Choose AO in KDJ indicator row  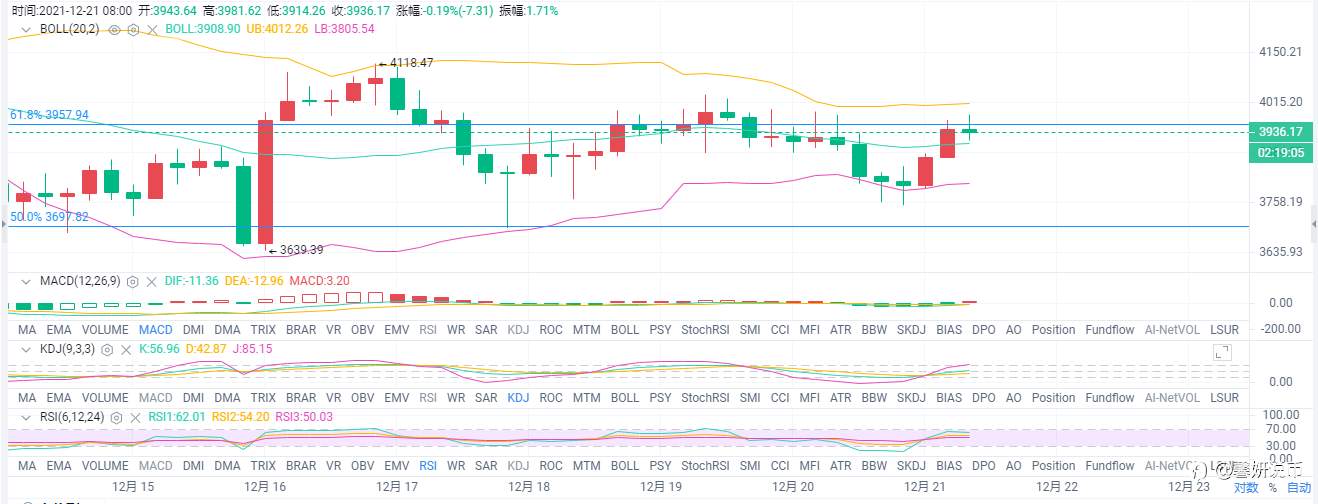click(1013, 398)
